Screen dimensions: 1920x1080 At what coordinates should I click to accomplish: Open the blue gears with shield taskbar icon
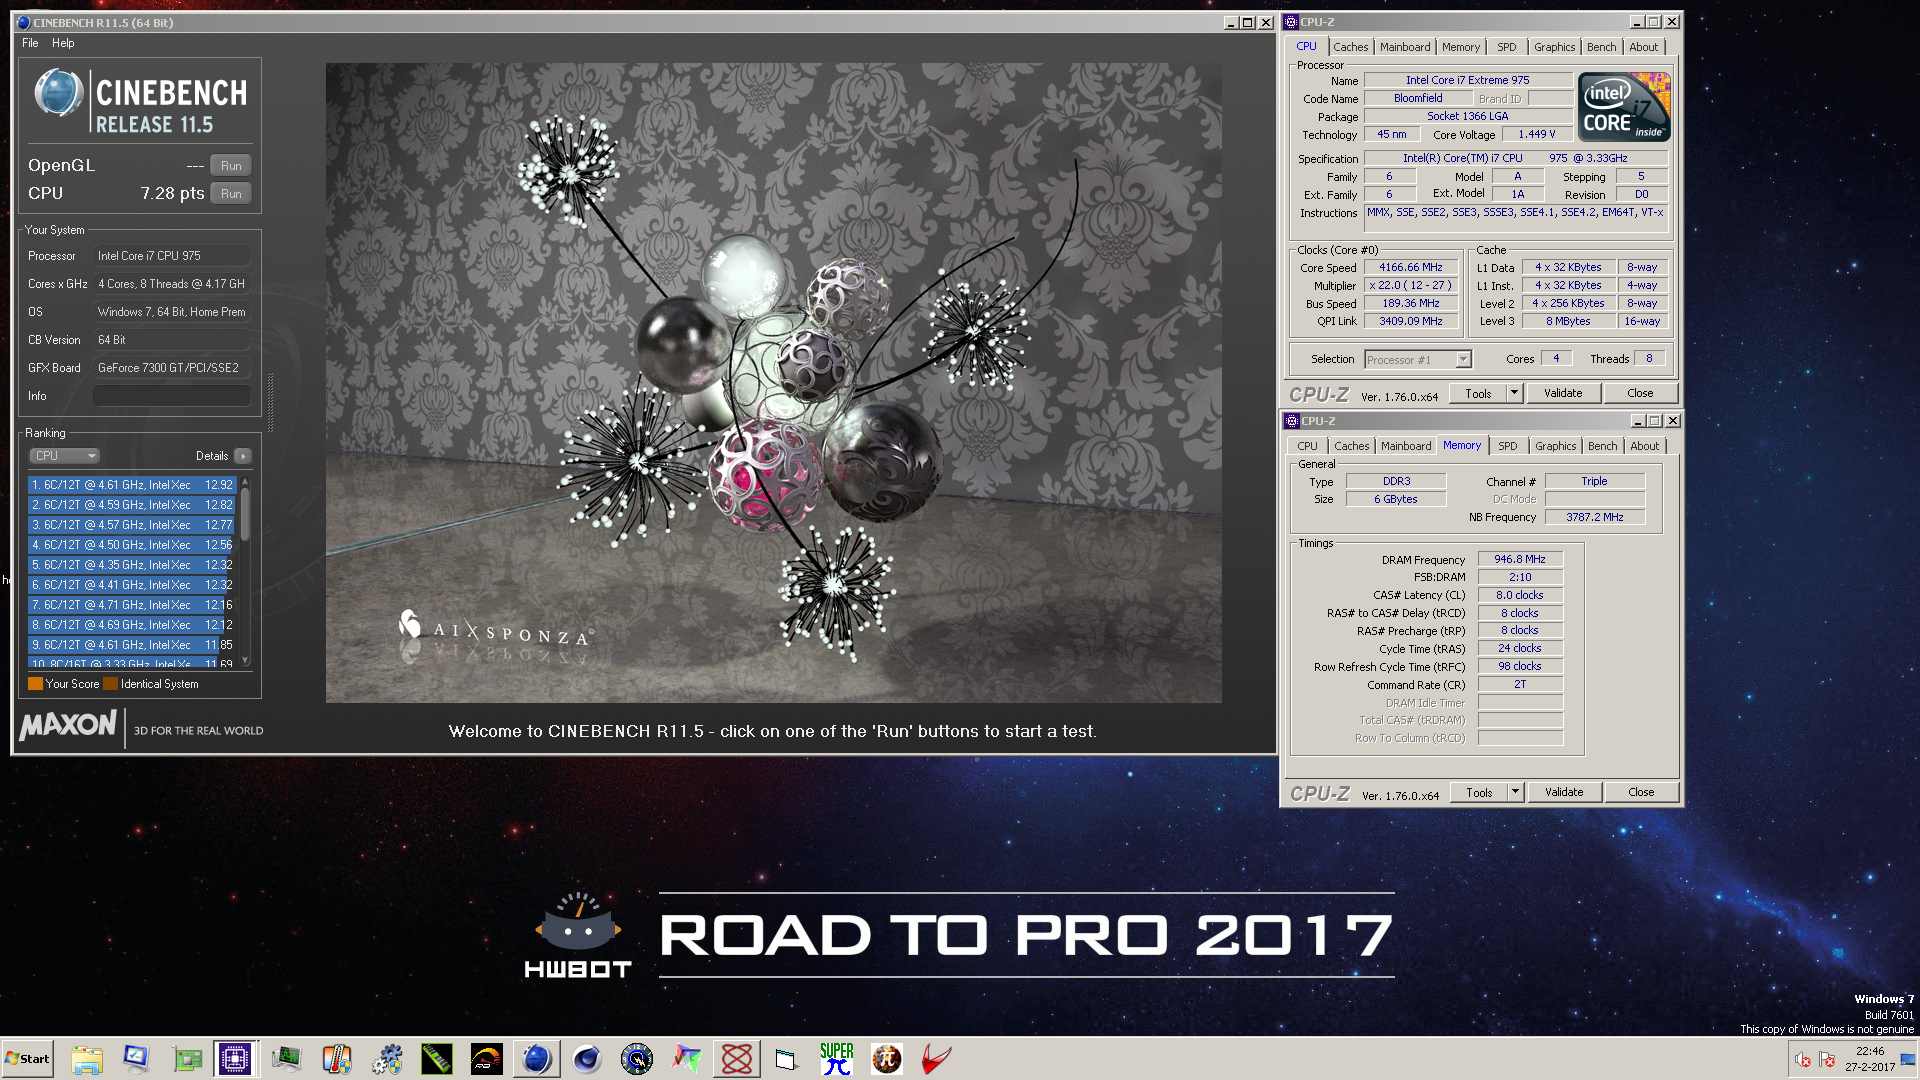(x=387, y=1059)
